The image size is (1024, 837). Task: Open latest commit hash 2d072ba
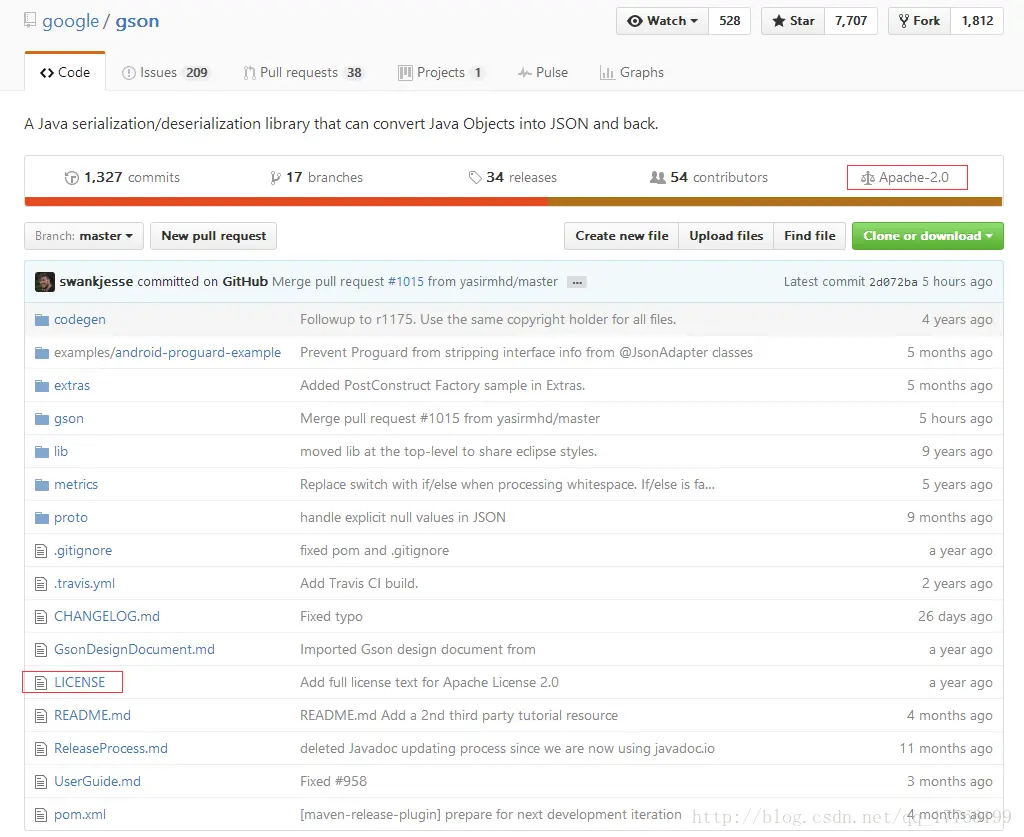893,282
